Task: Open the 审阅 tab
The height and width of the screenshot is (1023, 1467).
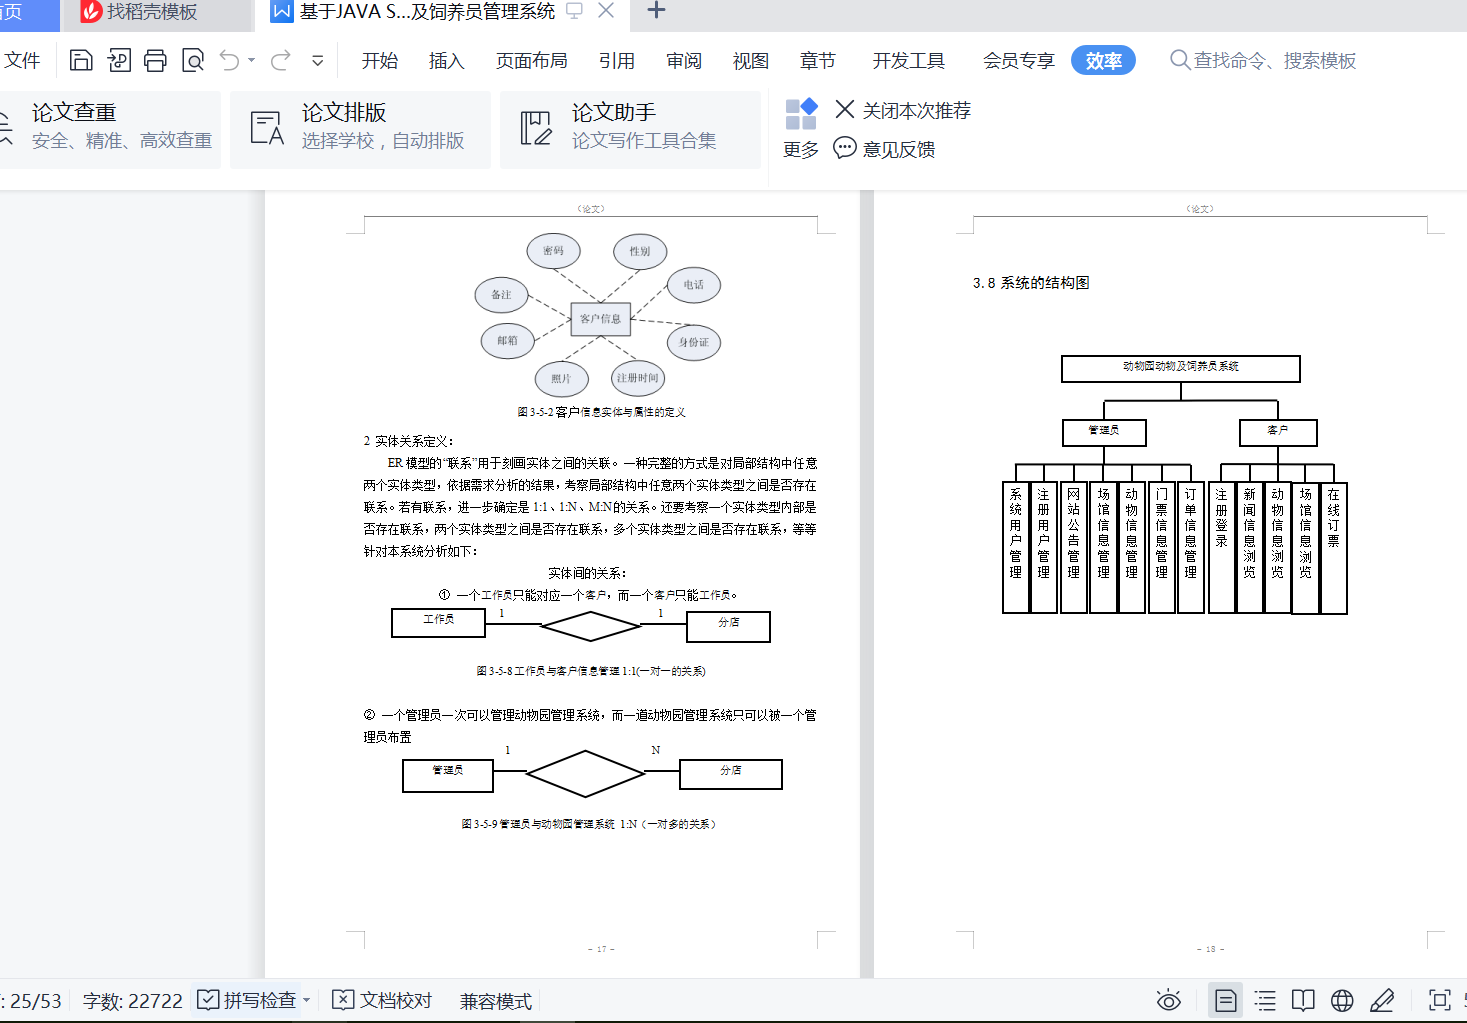Action: [x=684, y=61]
